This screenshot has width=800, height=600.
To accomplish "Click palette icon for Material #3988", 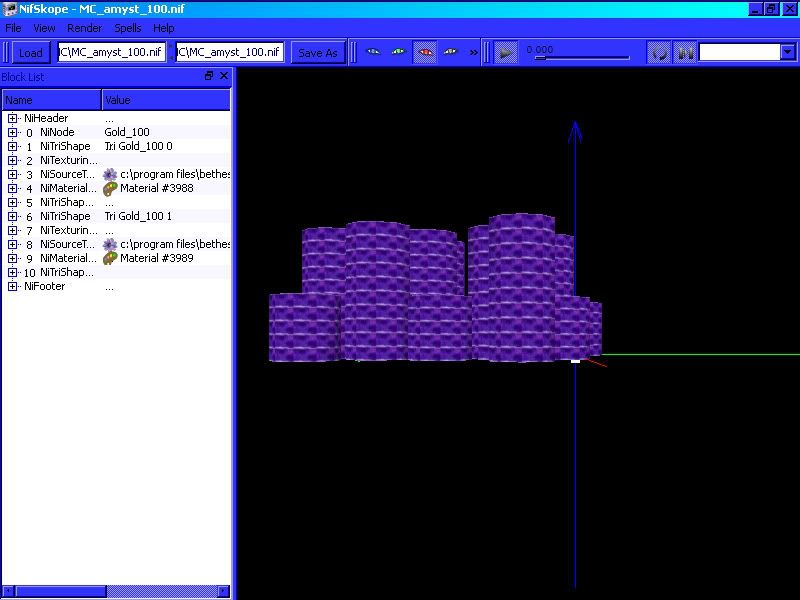I will (110, 189).
